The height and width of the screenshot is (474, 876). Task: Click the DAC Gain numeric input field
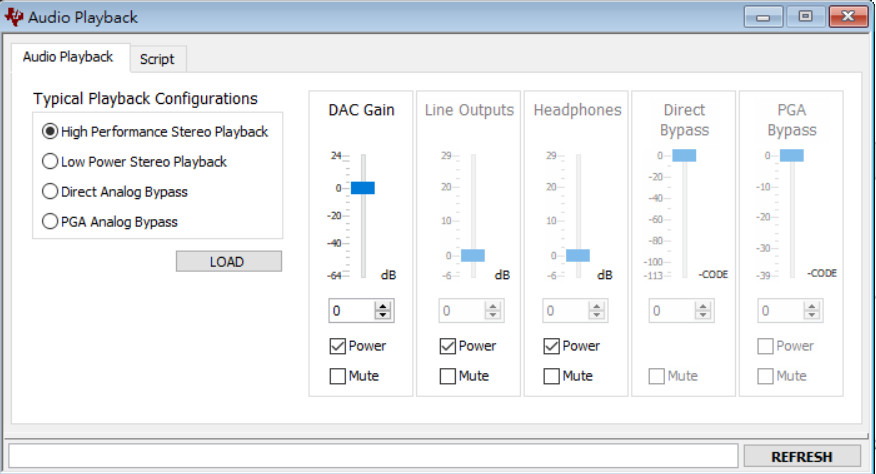[x=352, y=311]
